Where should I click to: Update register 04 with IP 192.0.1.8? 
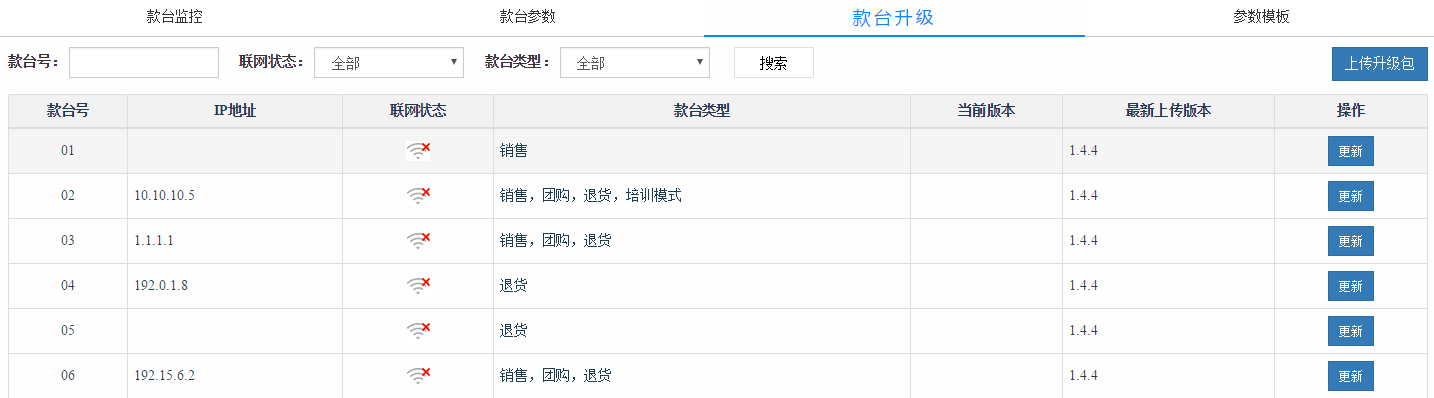(x=1350, y=286)
